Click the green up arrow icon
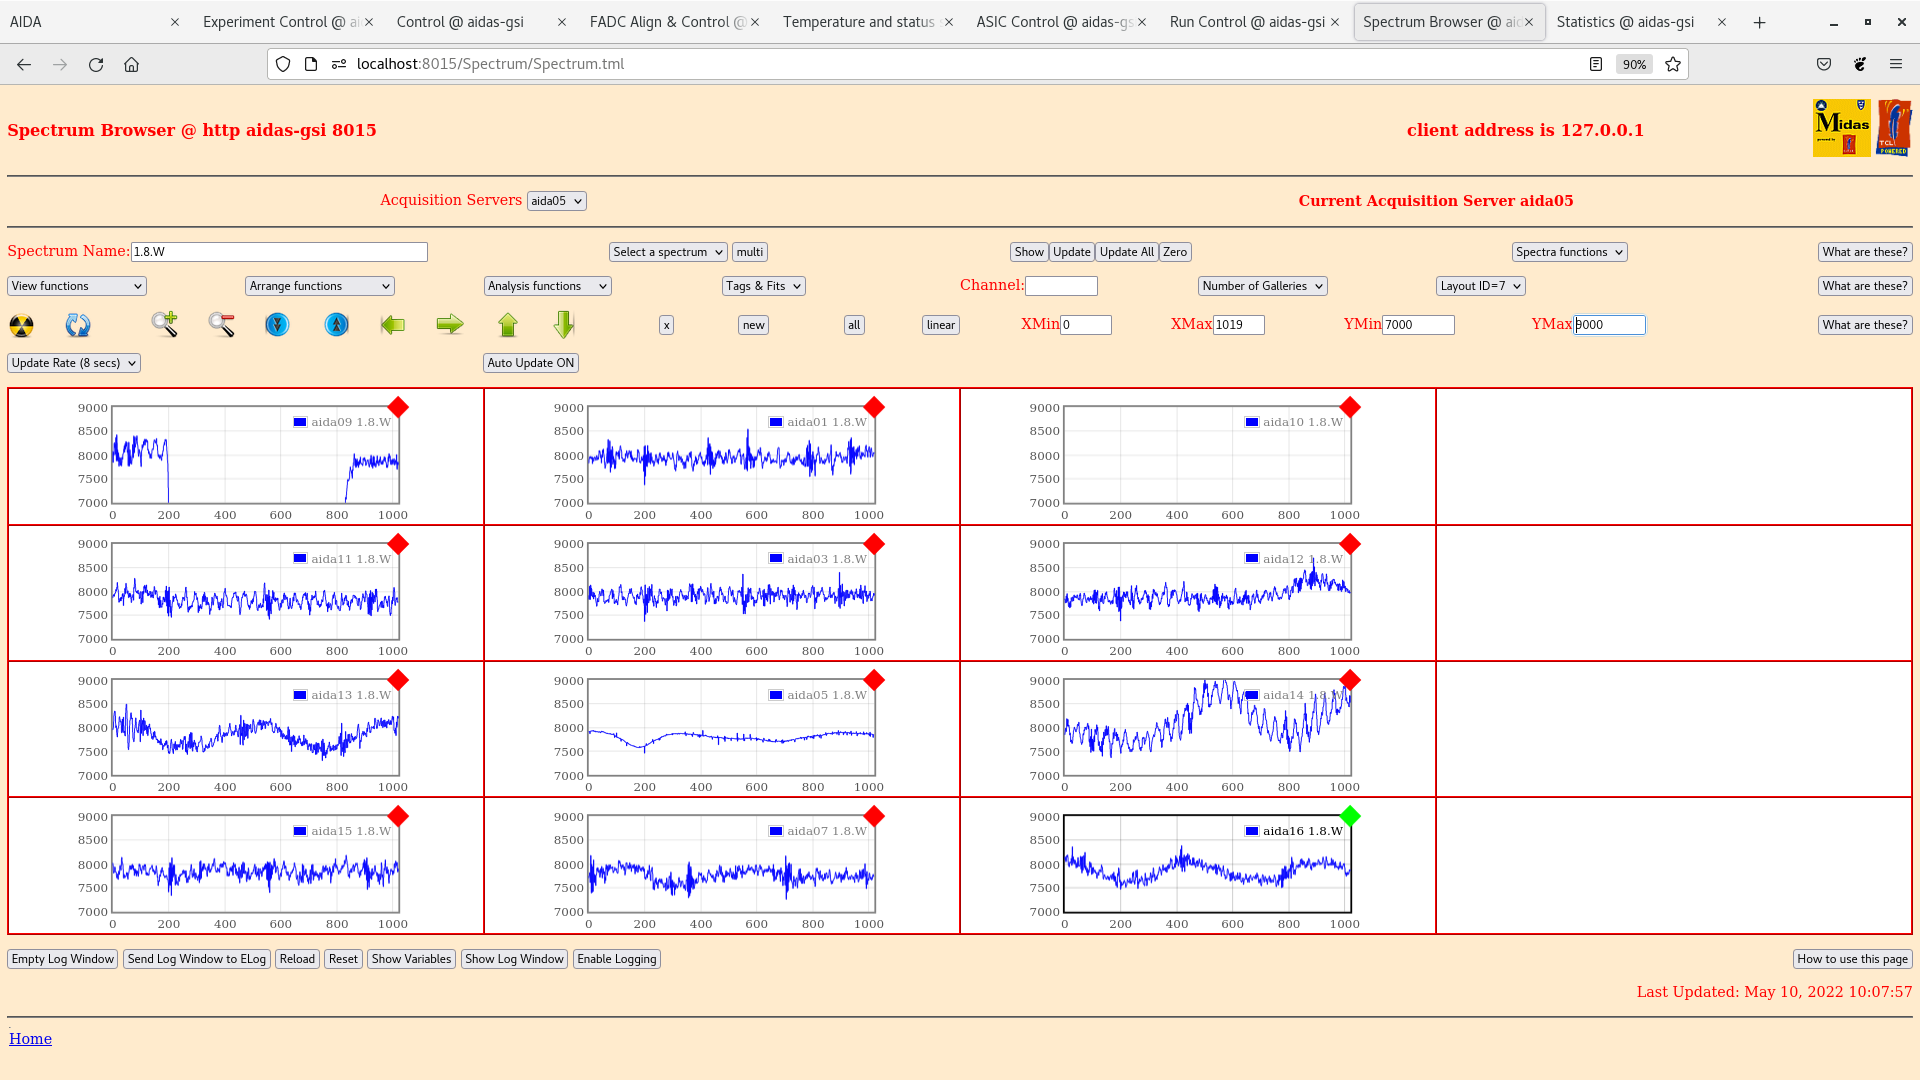The height and width of the screenshot is (1080, 1920). click(x=508, y=324)
